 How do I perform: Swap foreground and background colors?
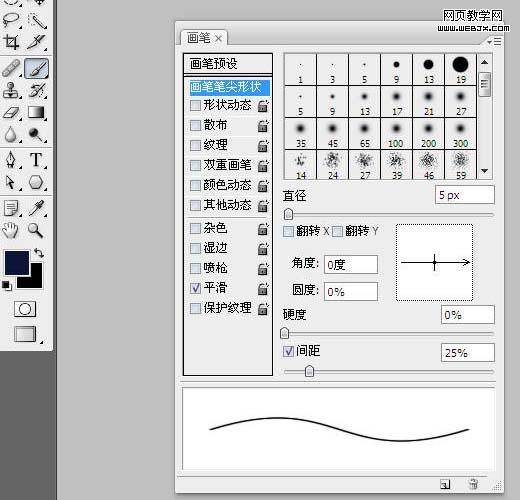(39, 253)
